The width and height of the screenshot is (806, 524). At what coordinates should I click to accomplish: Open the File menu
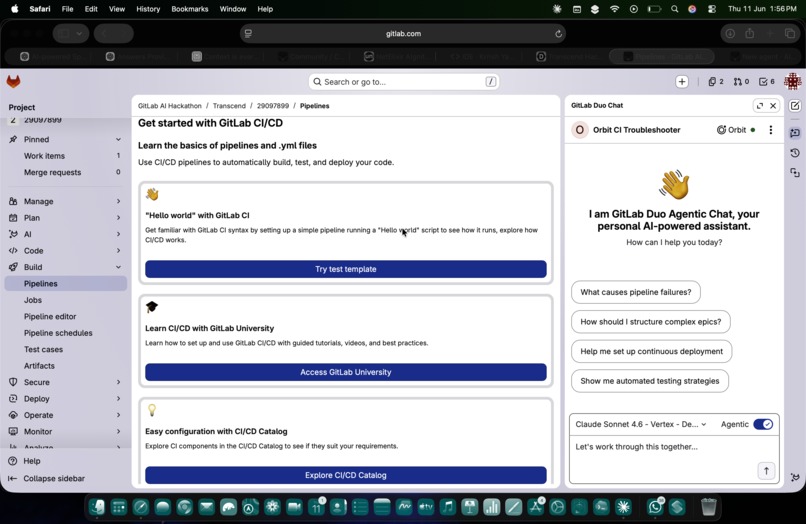coord(67,9)
